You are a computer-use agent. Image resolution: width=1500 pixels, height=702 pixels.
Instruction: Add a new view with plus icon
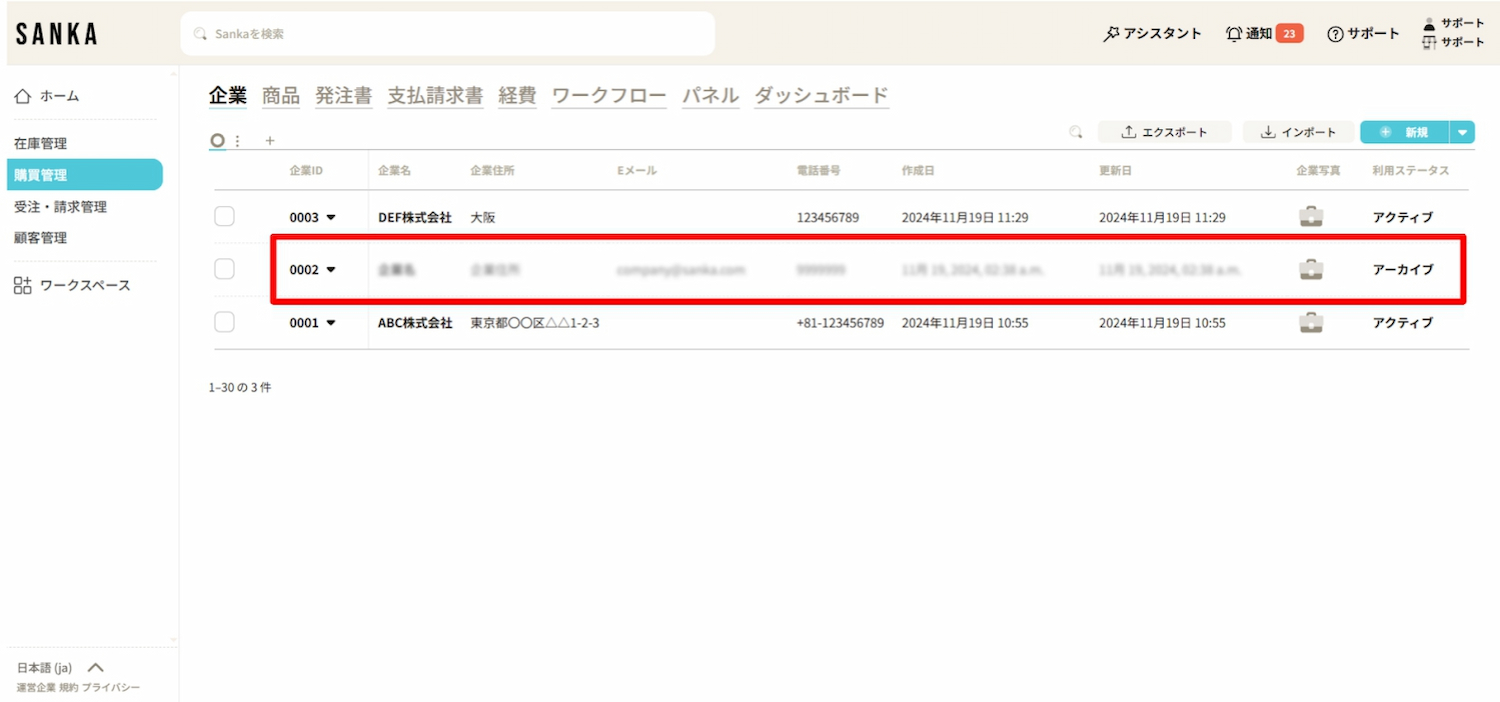click(269, 141)
